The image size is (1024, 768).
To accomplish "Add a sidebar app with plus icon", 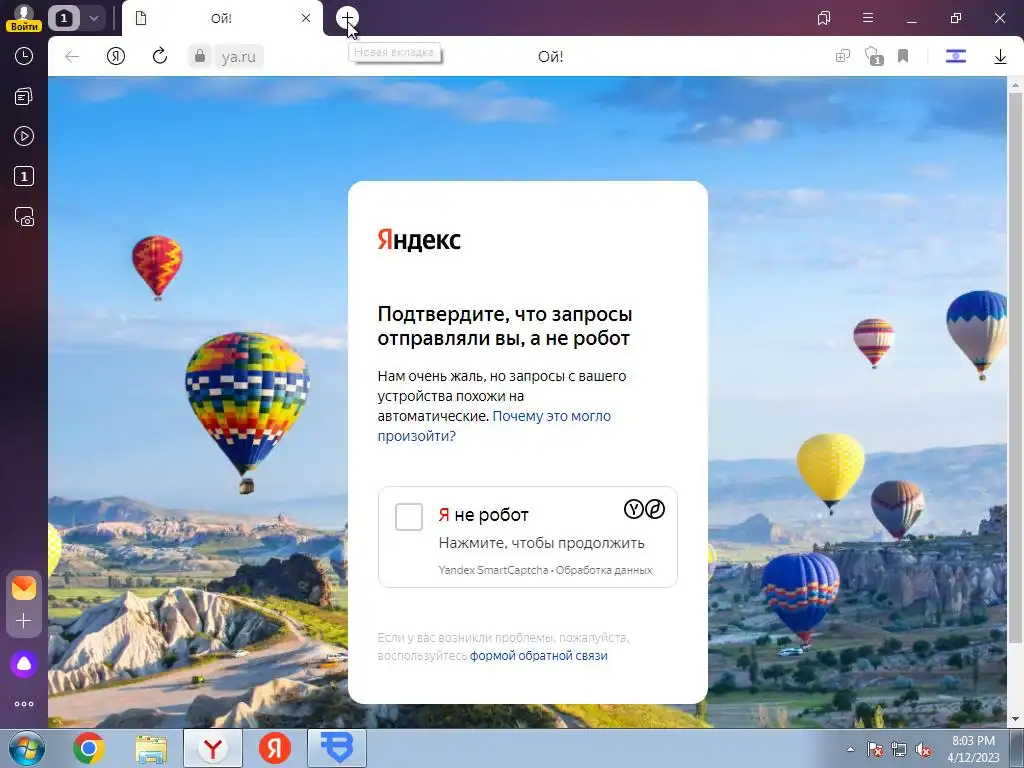I will tap(24, 620).
